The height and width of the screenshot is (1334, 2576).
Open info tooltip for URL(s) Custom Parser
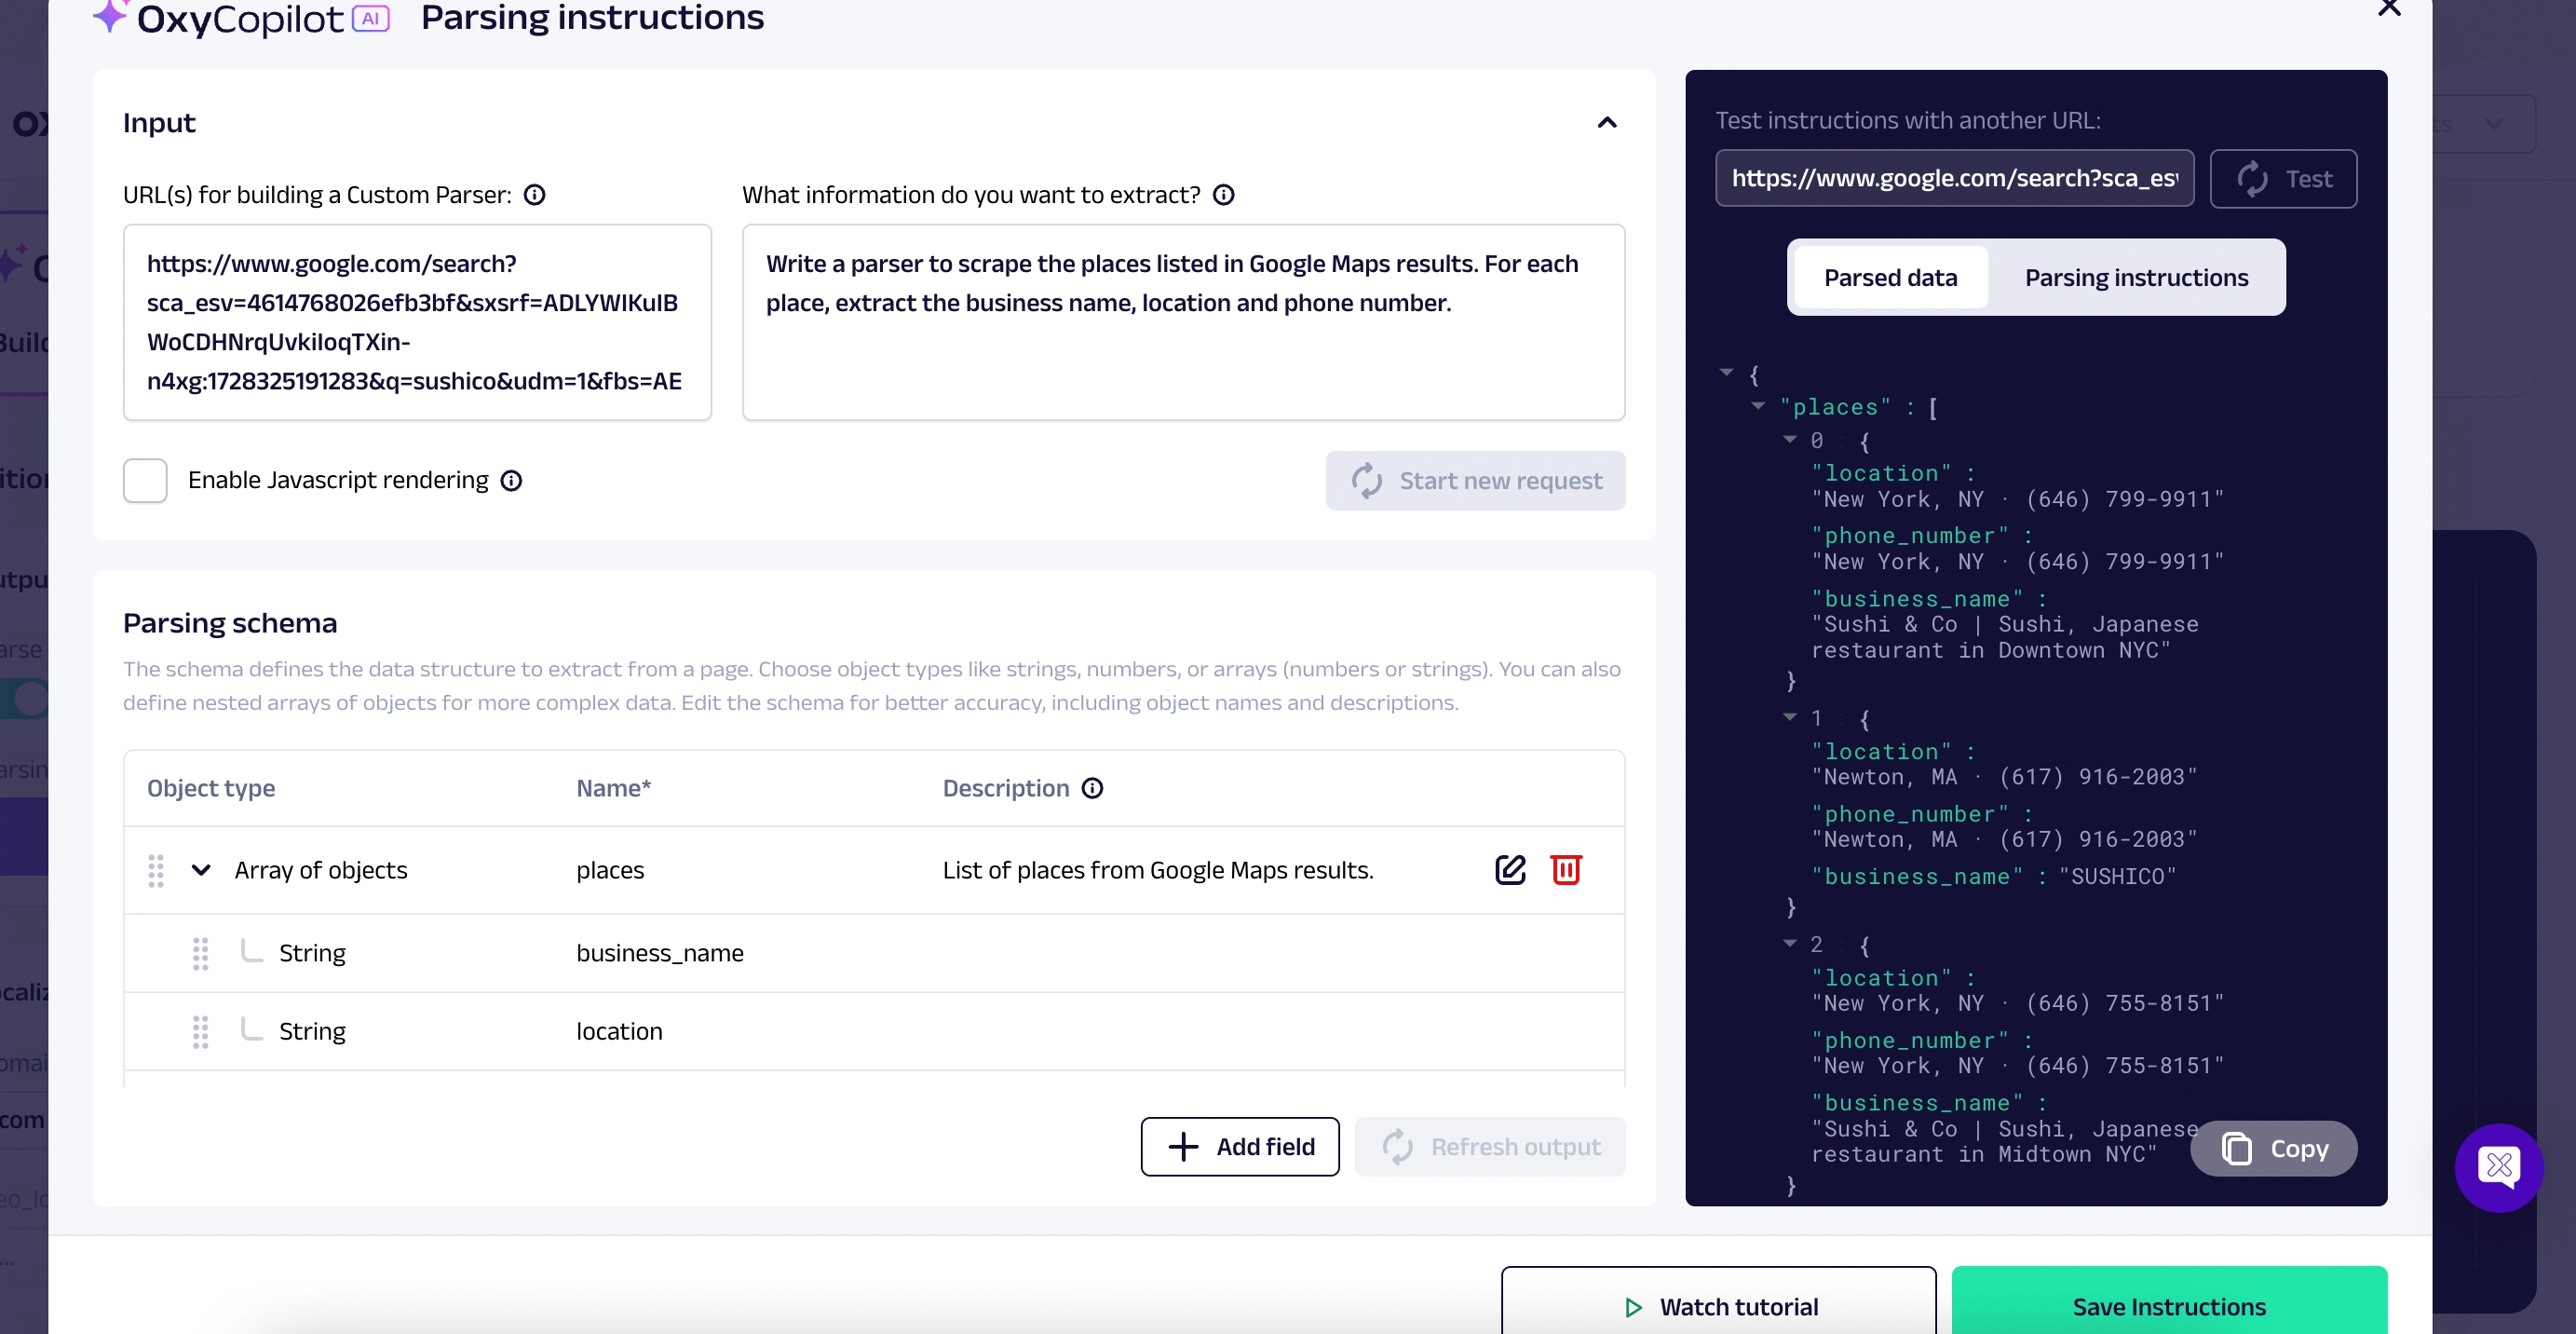[535, 195]
